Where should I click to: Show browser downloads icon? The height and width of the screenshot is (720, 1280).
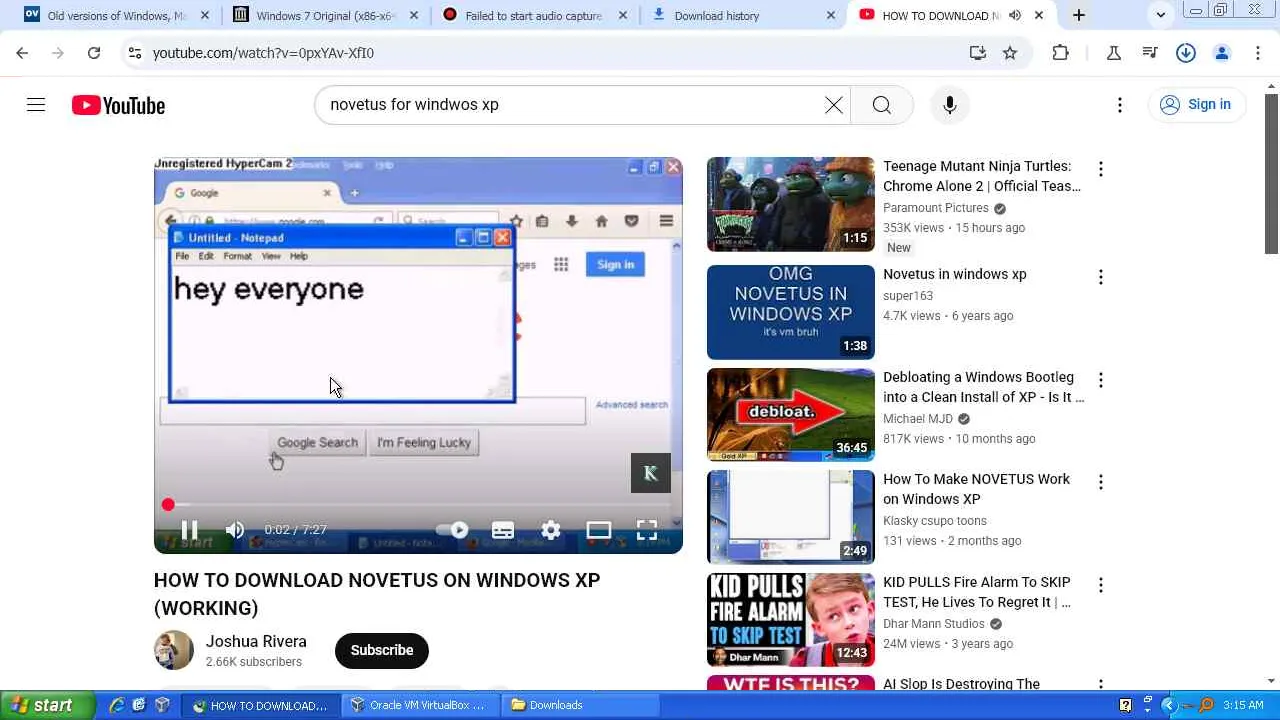pyautogui.click(x=1186, y=53)
